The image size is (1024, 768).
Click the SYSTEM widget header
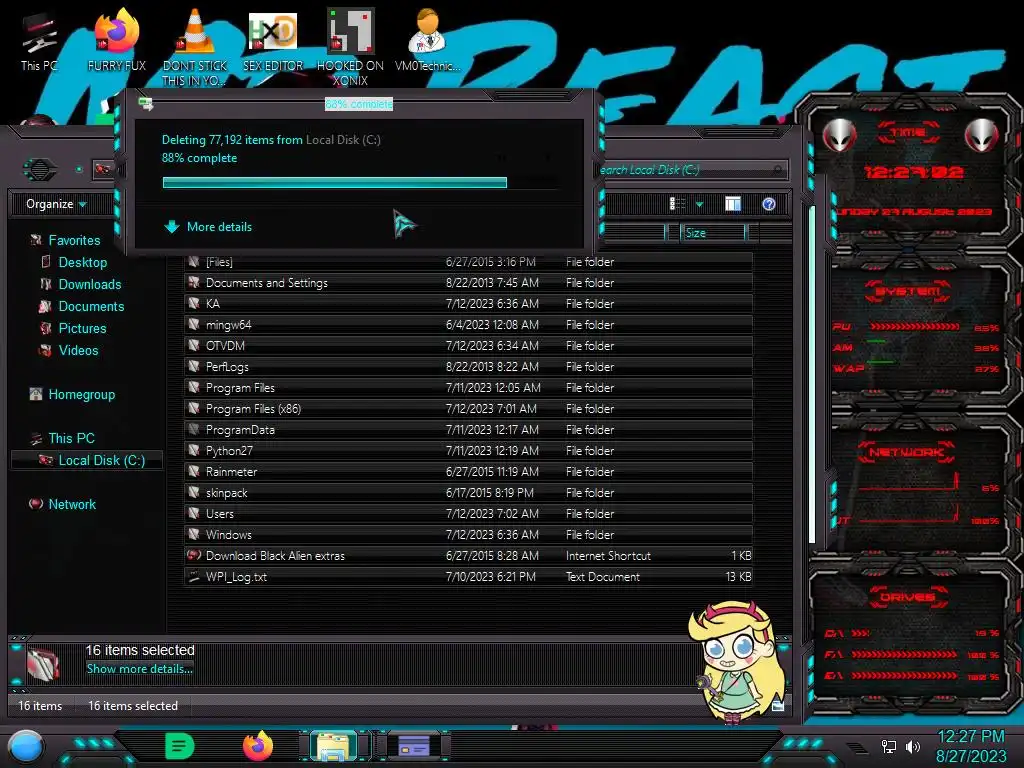point(908,291)
